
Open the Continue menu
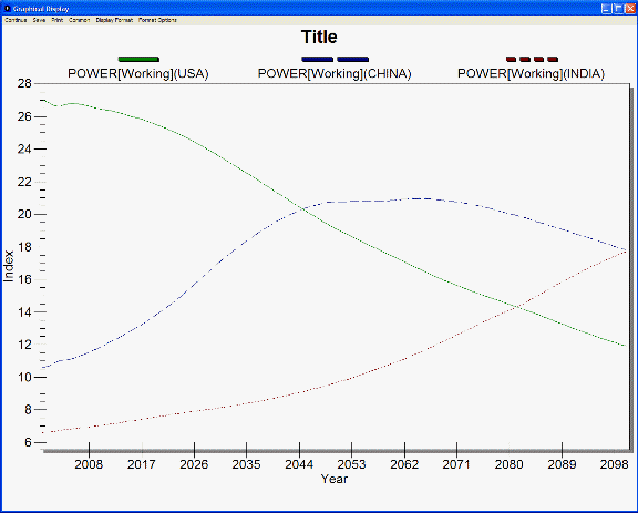coord(15,20)
